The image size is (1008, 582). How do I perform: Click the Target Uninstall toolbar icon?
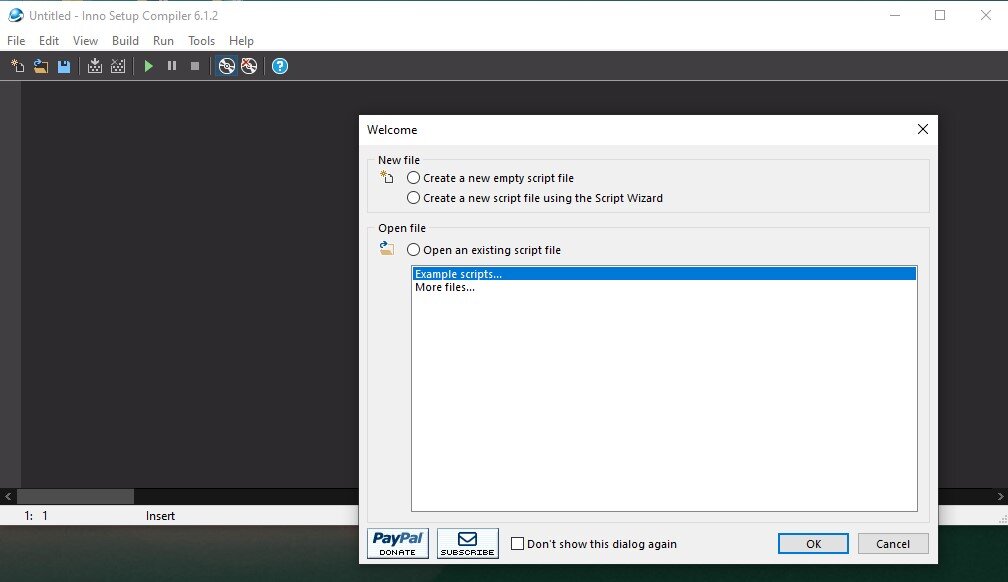pyautogui.click(x=249, y=66)
